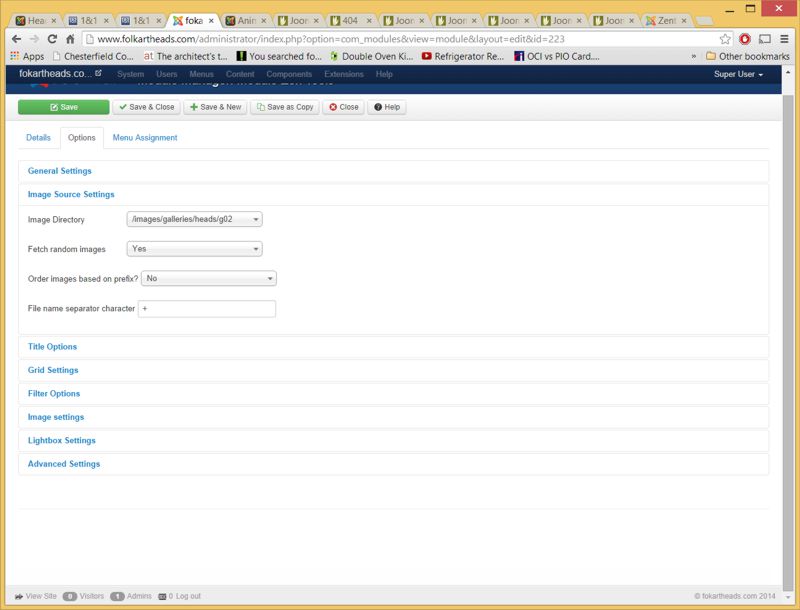800x610 pixels.
Task: Click the Reload page icon
Action: (x=52, y=39)
